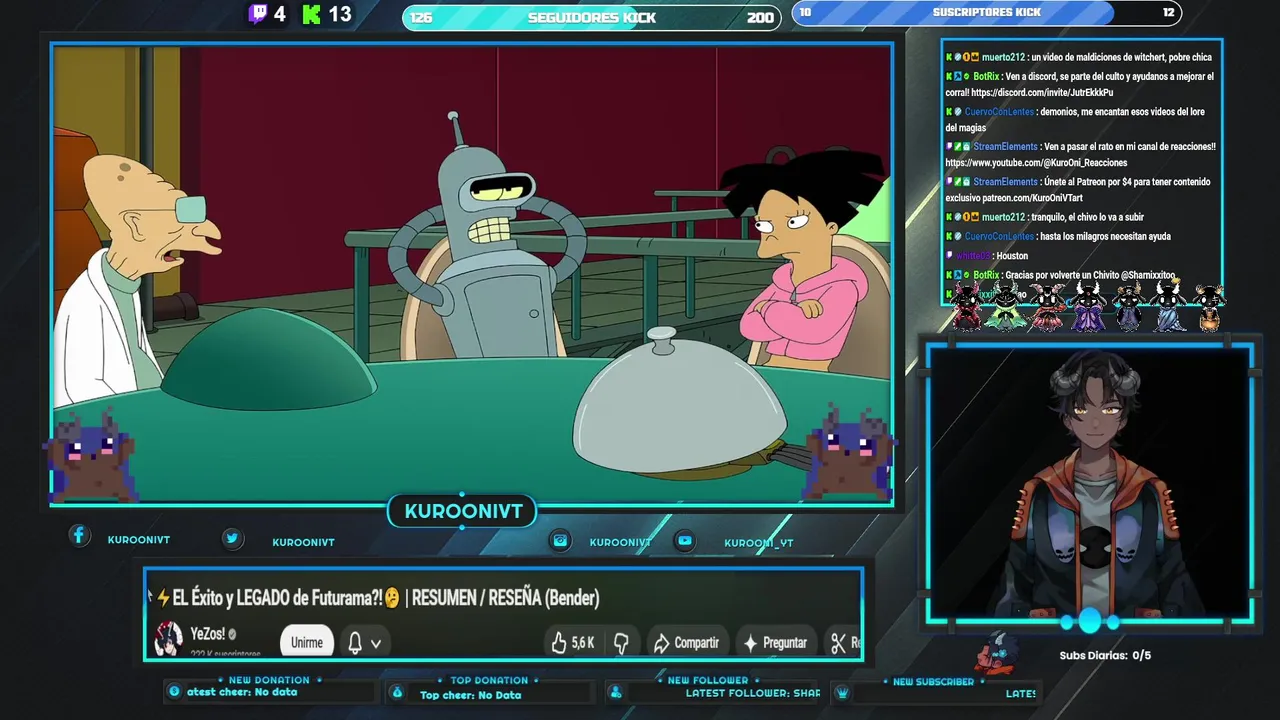Click the YeZos! channel avatar

click(x=168, y=638)
